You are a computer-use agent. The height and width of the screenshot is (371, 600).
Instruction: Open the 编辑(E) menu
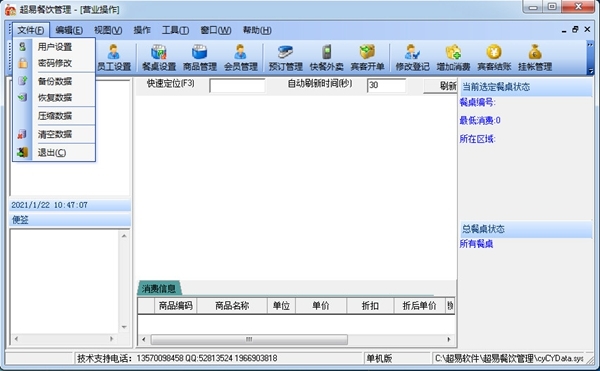69,30
